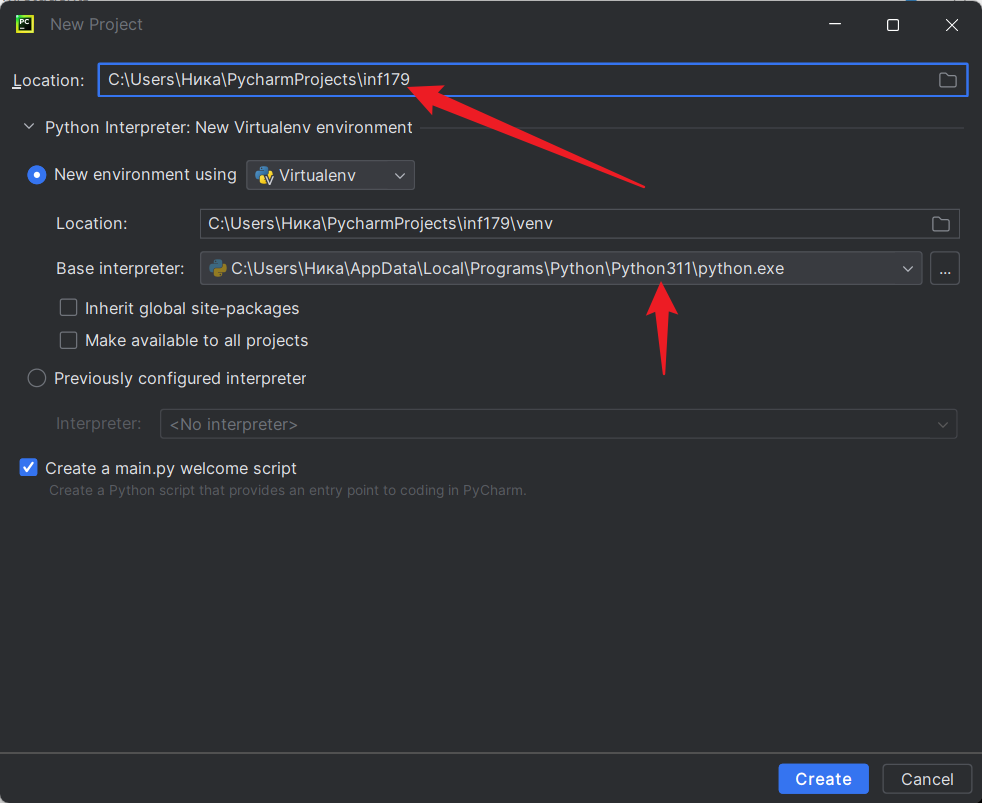The image size is (982, 803).
Task: Select the New environment using radio button
Action: coord(37,175)
